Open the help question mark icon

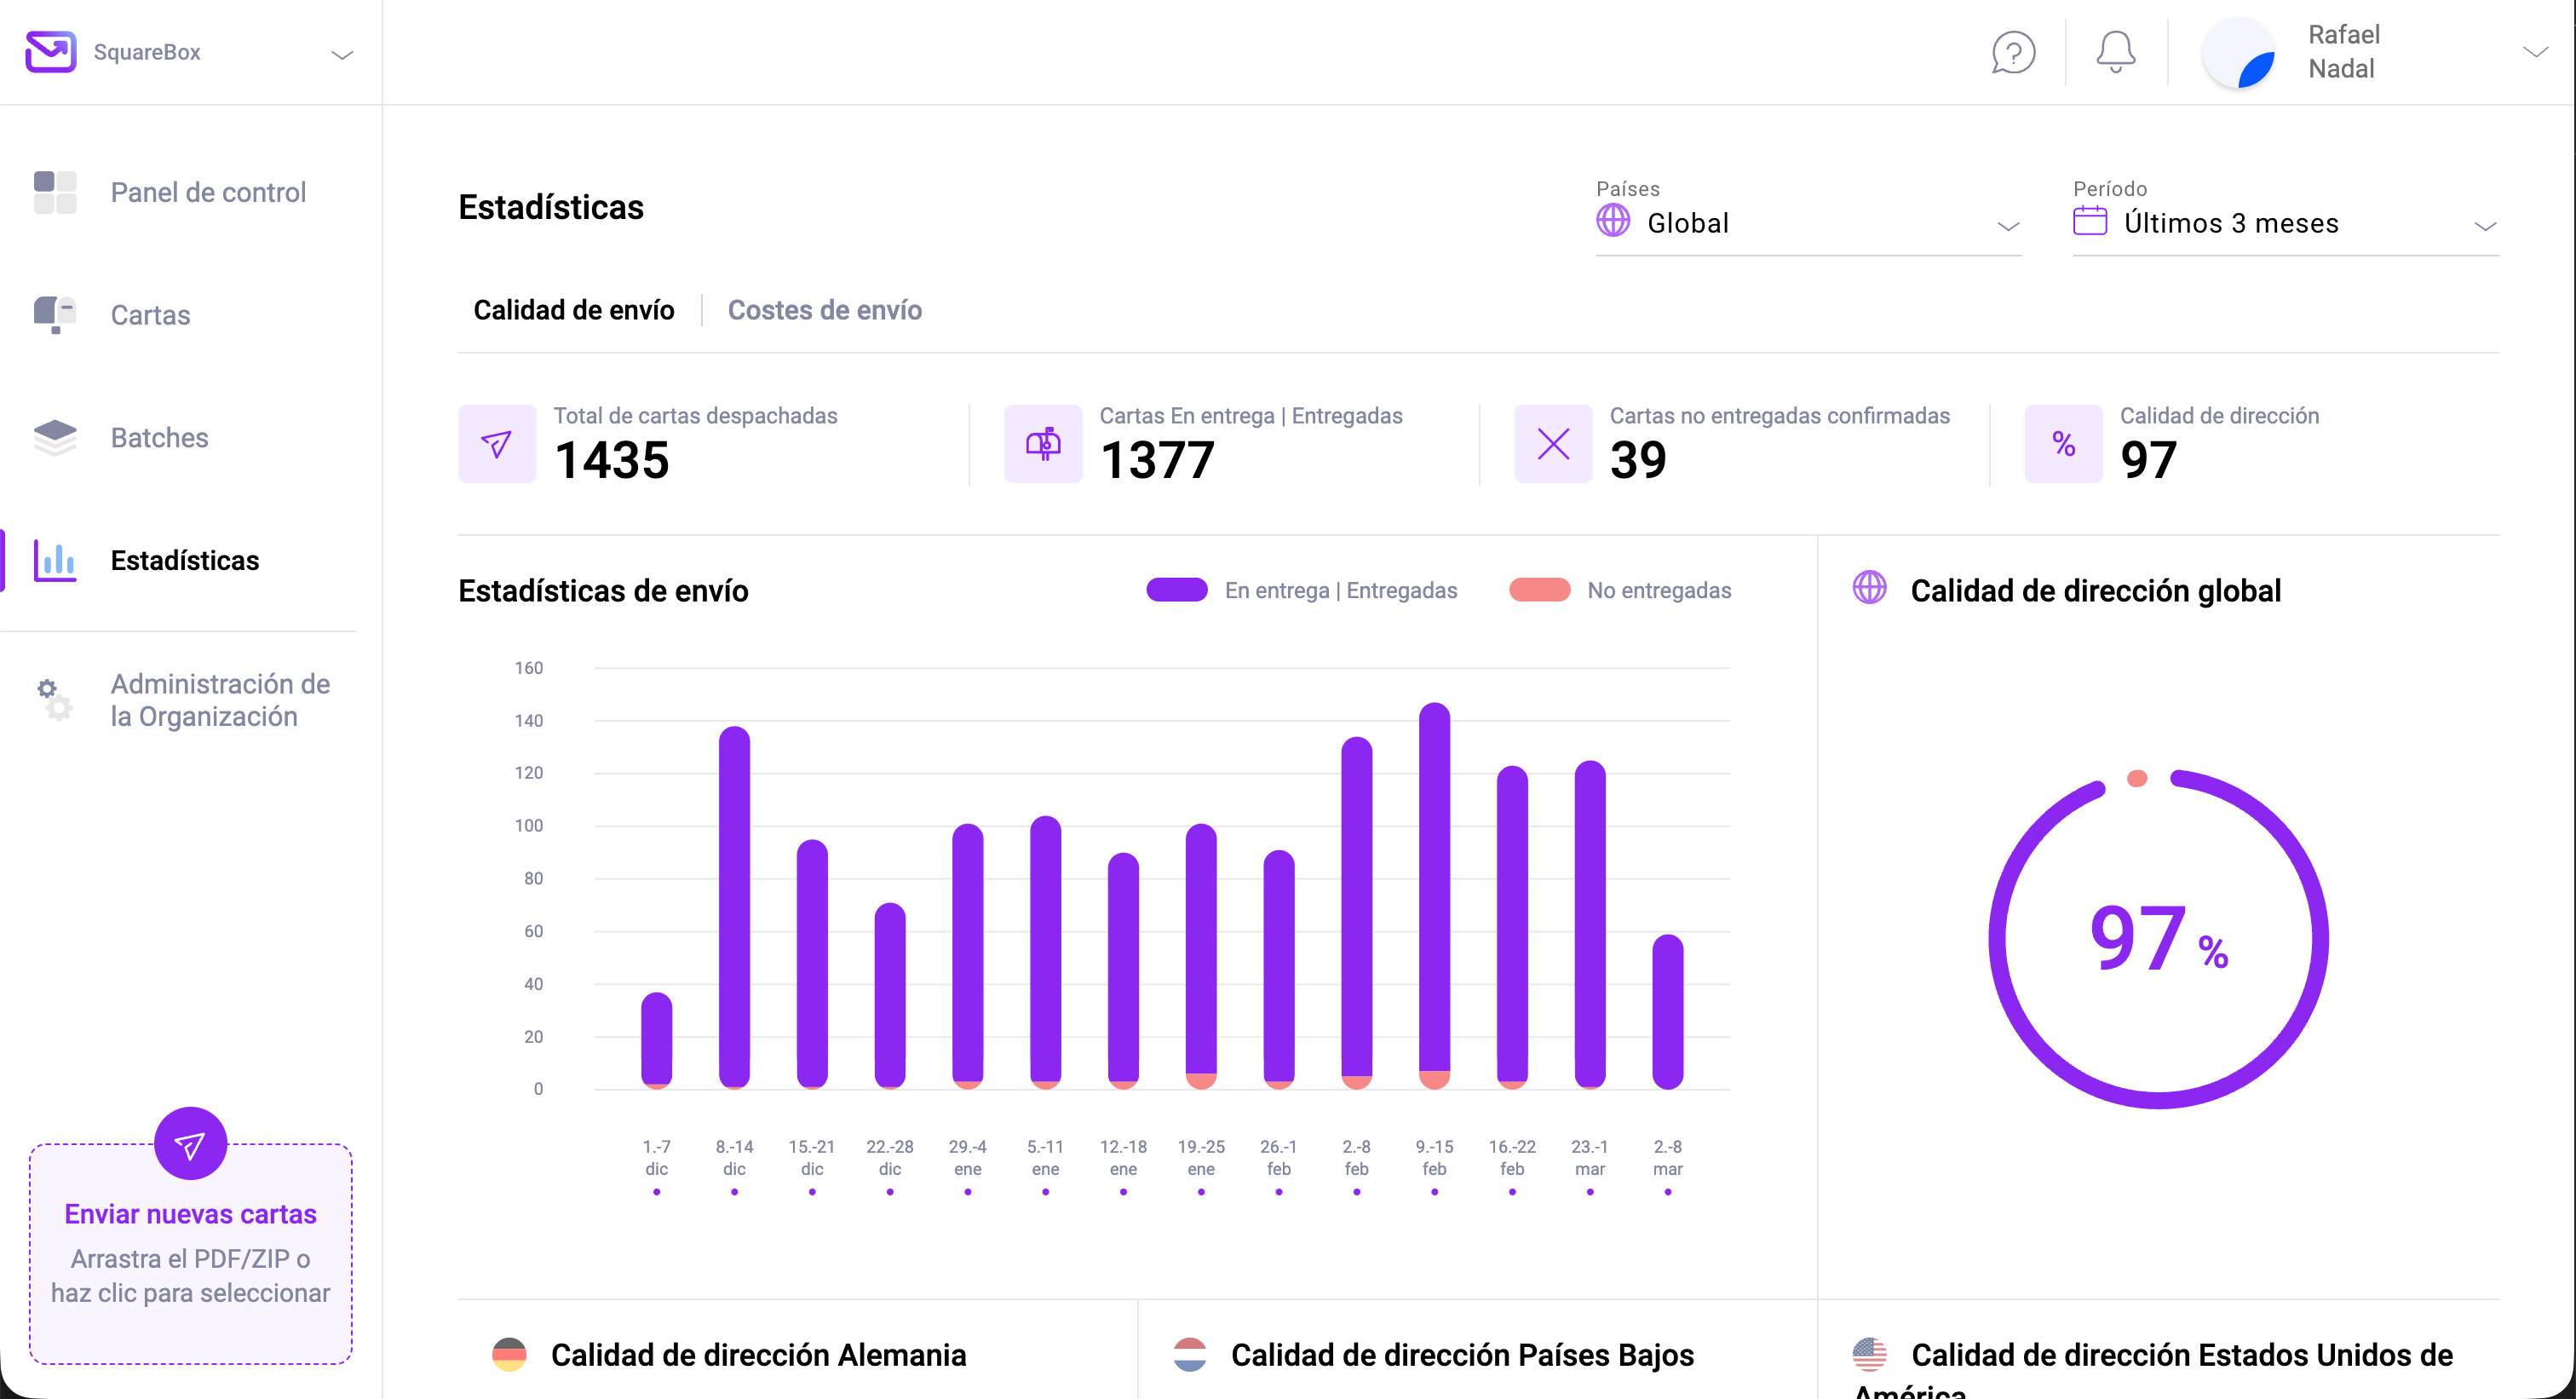[2012, 52]
